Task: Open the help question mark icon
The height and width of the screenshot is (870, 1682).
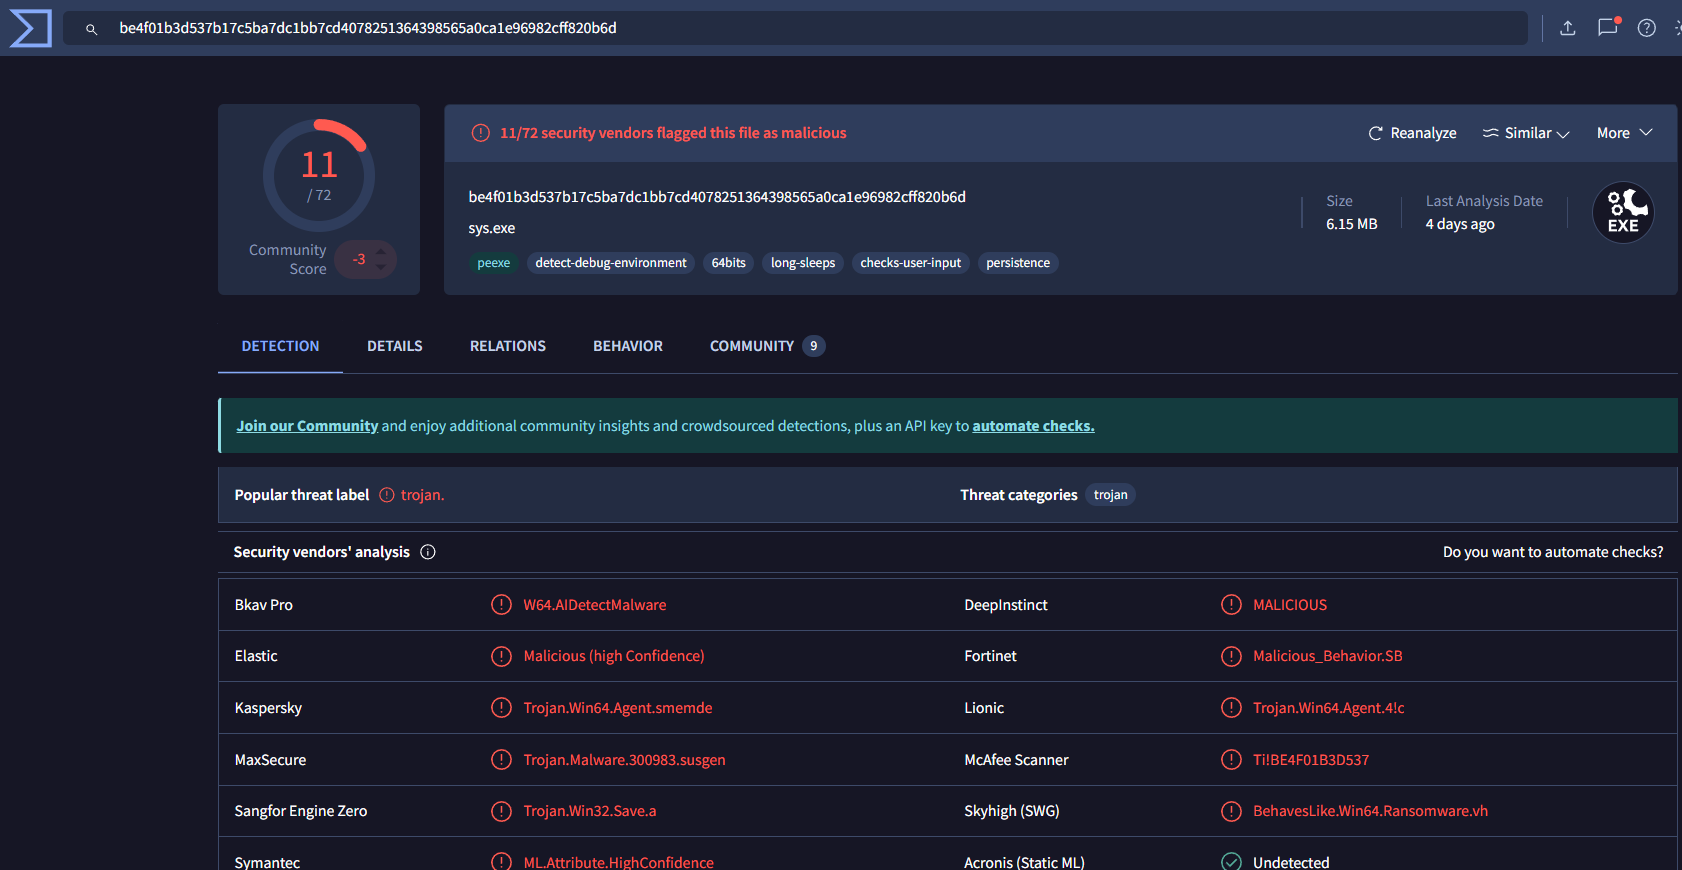Action: pos(1646,28)
